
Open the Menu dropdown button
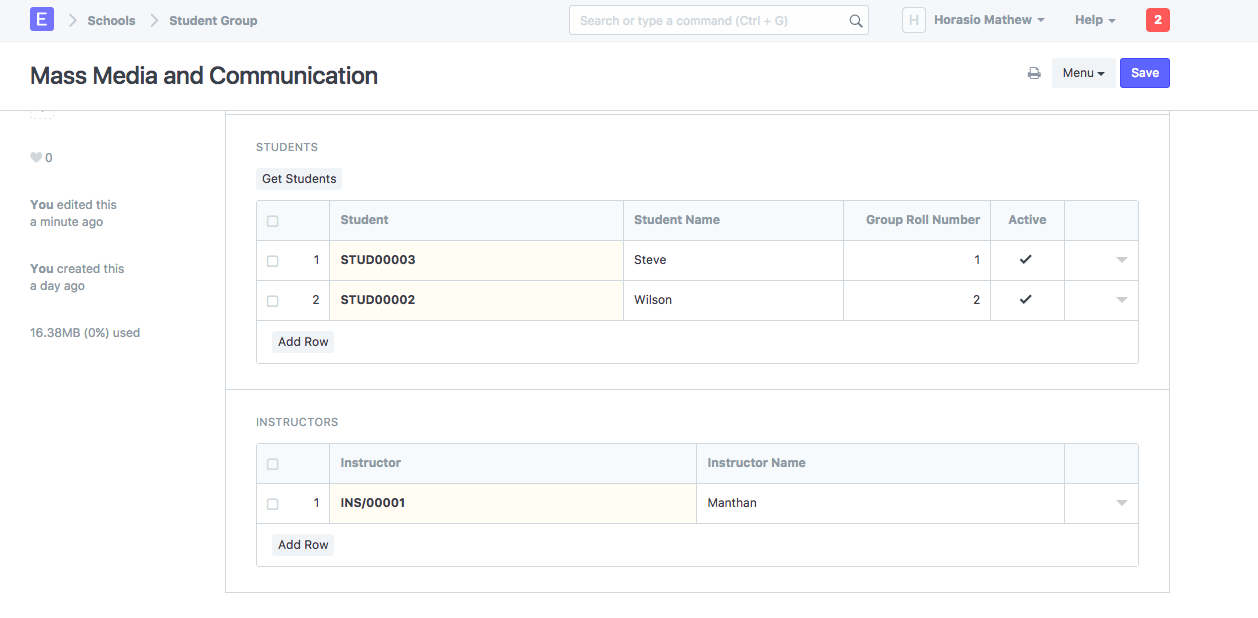(1083, 73)
